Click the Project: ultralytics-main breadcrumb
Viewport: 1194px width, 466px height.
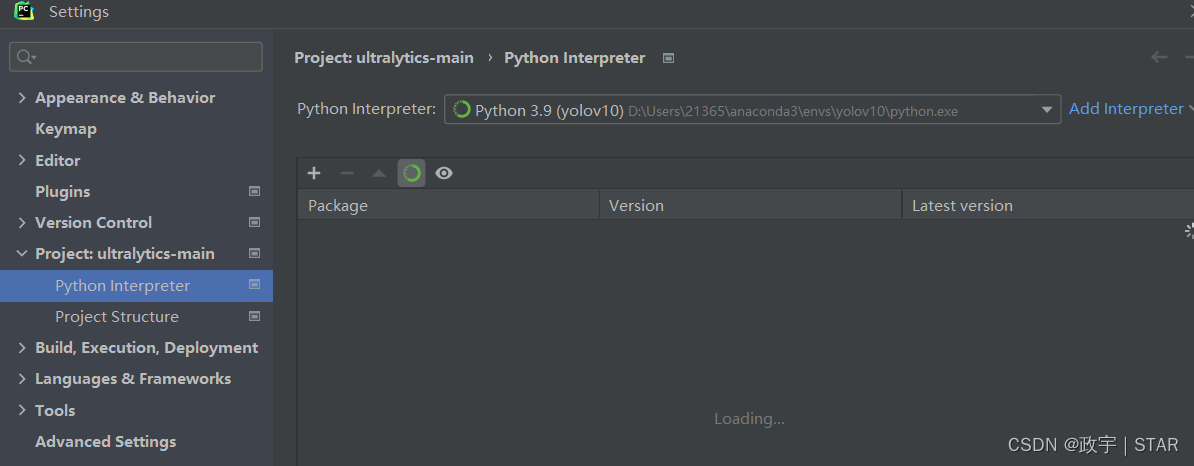pos(384,58)
